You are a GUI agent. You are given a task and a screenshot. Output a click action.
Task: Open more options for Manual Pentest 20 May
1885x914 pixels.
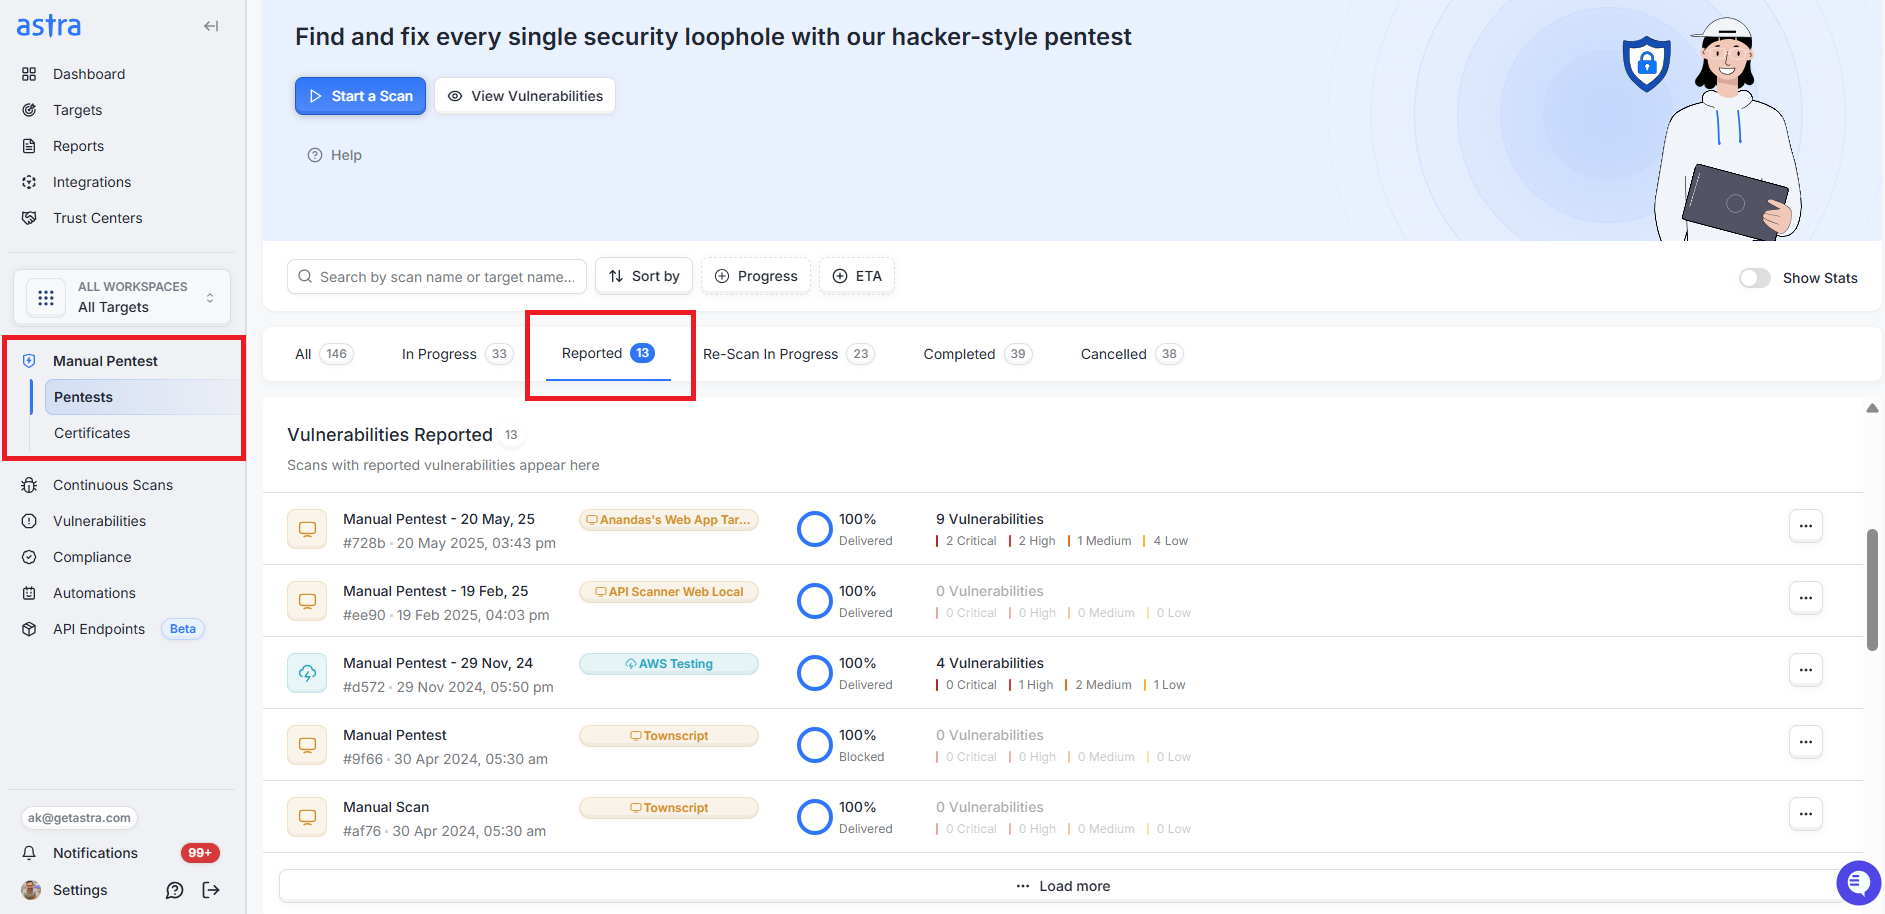(1806, 526)
